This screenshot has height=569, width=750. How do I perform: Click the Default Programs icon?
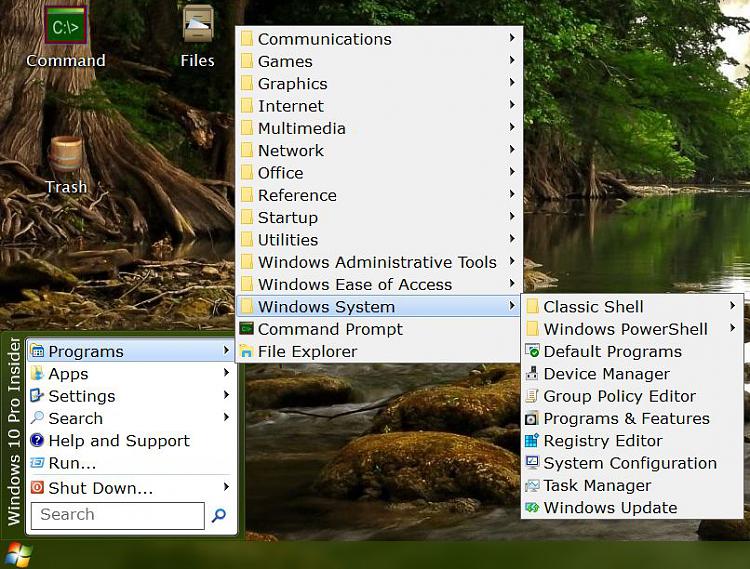click(532, 351)
